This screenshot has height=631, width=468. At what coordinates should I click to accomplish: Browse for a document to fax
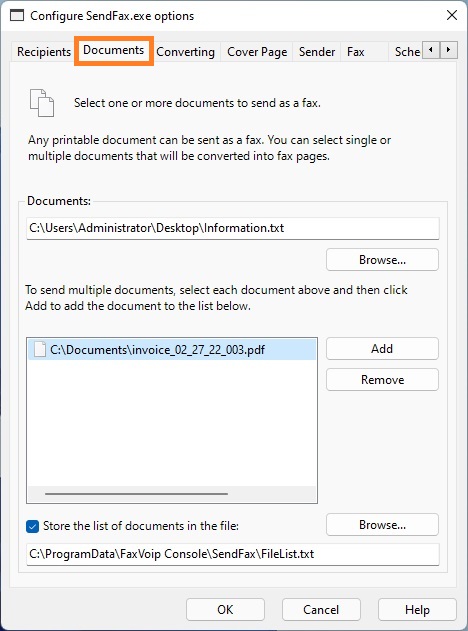point(382,260)
